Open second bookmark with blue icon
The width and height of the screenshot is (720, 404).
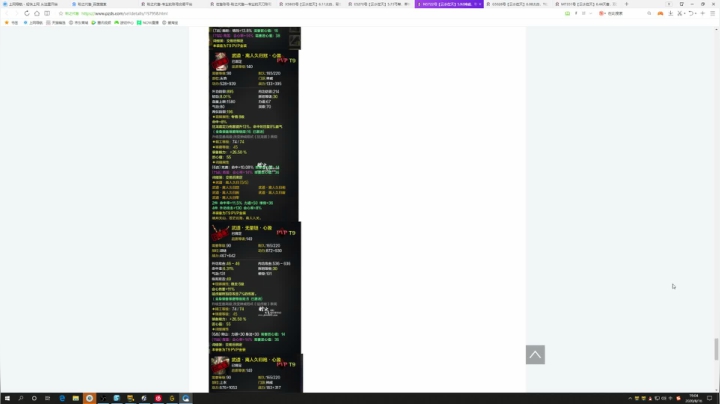pos(33,22)
